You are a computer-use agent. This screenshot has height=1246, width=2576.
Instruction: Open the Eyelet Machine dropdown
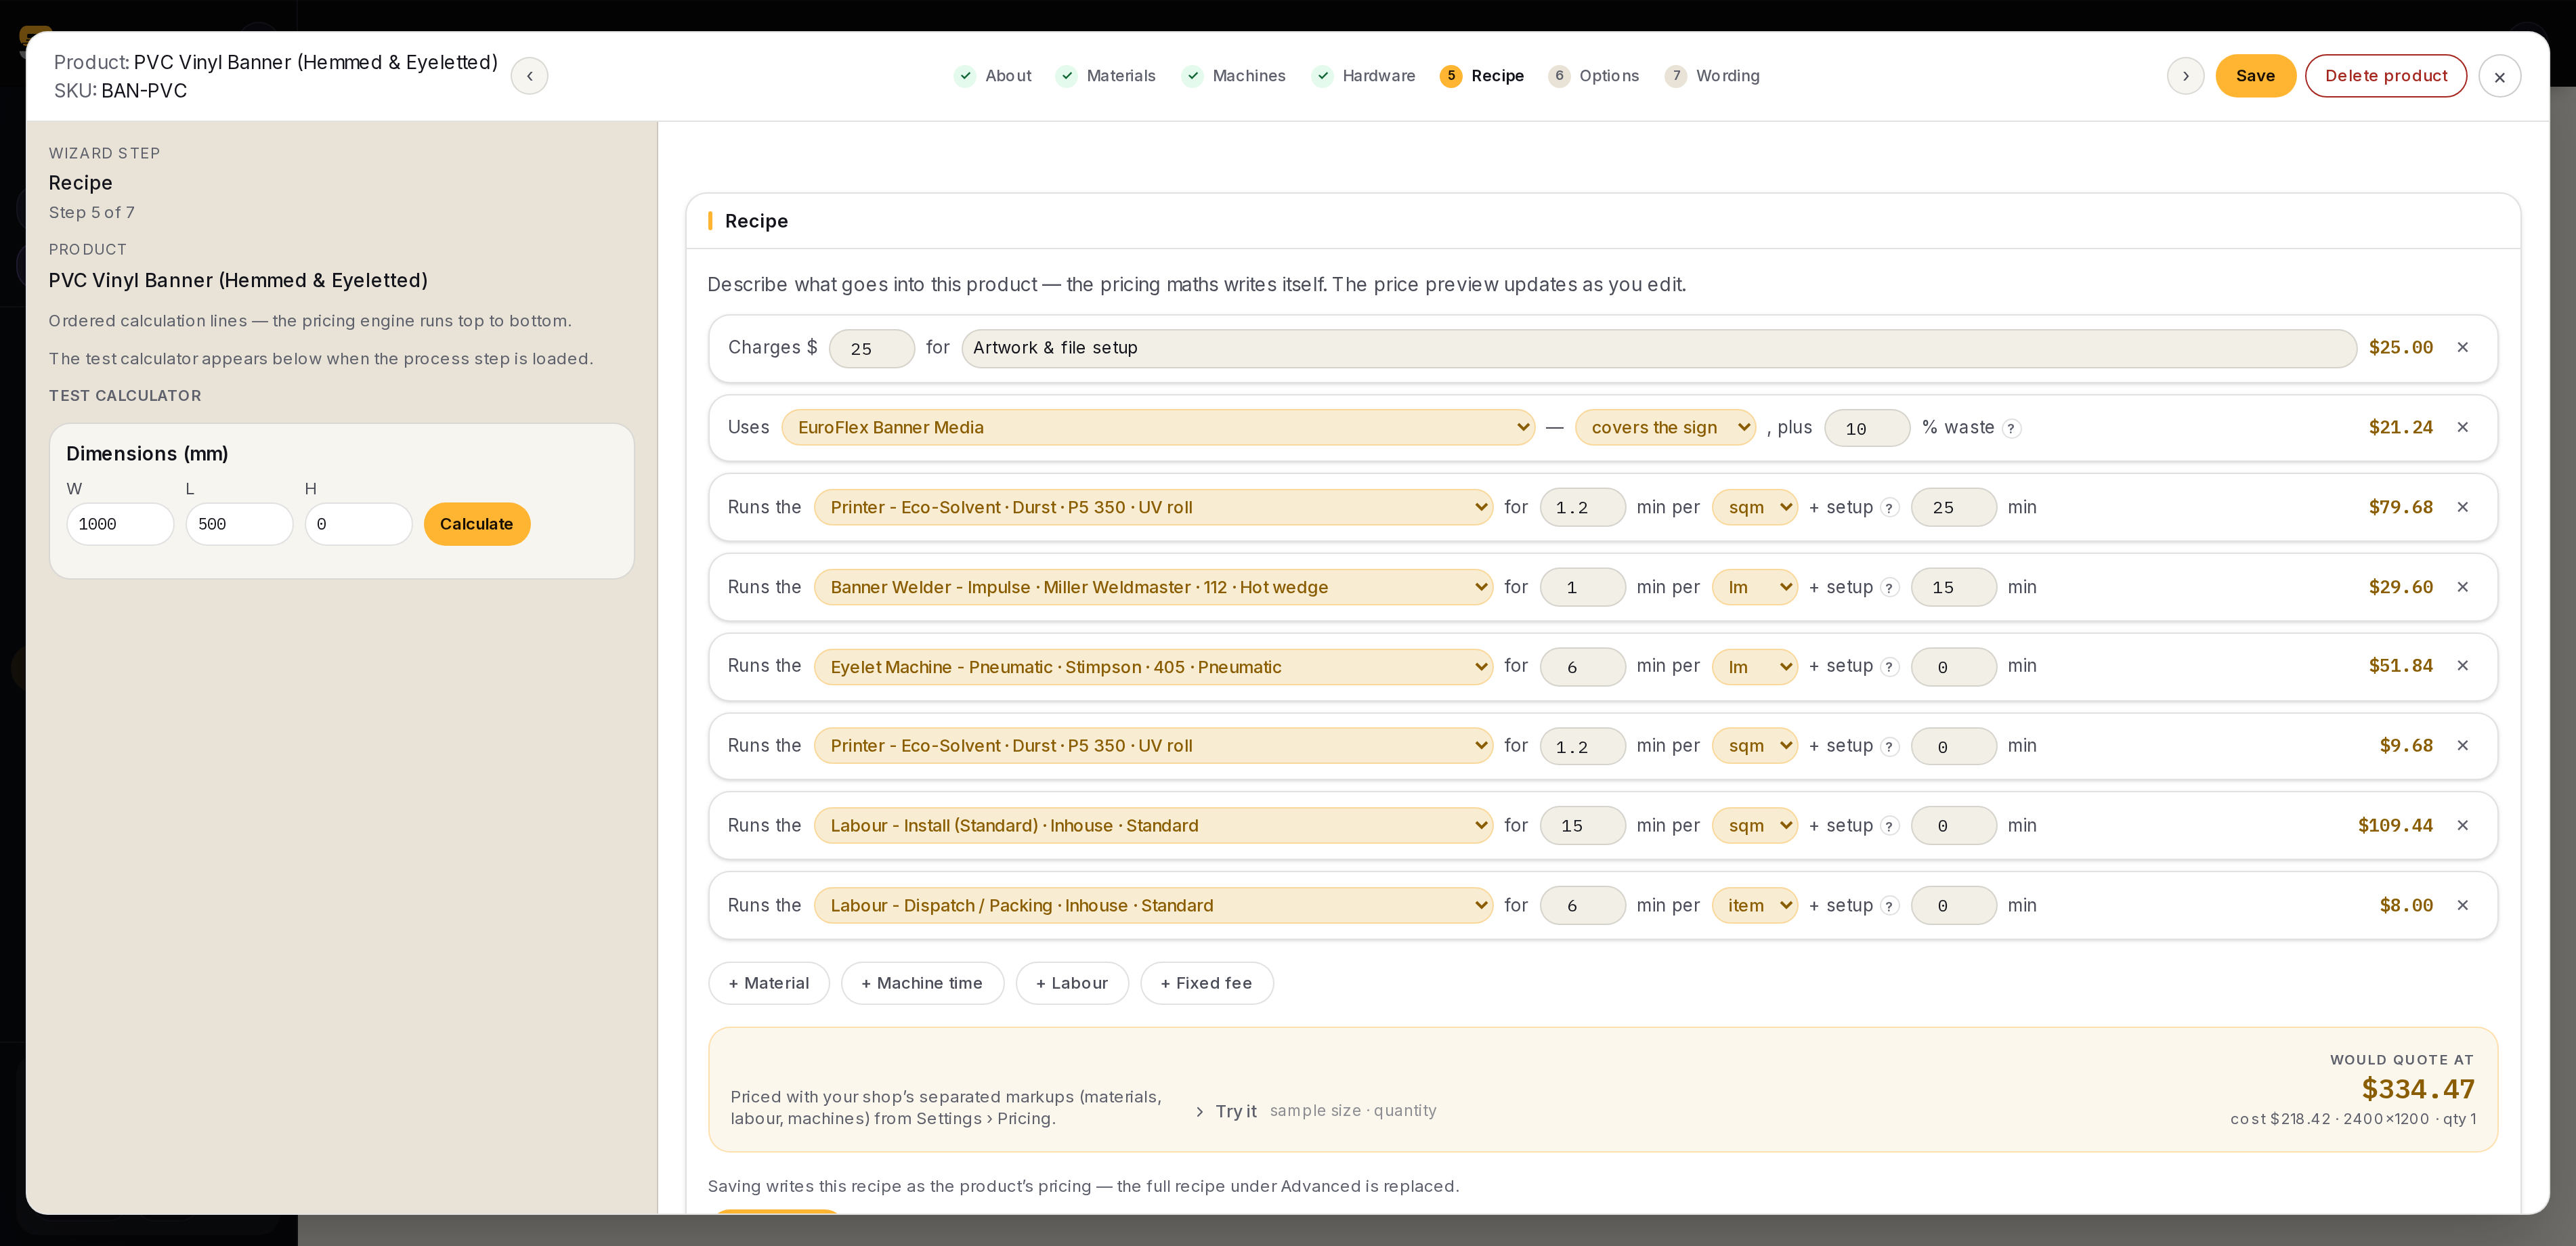click(1153, 667)
